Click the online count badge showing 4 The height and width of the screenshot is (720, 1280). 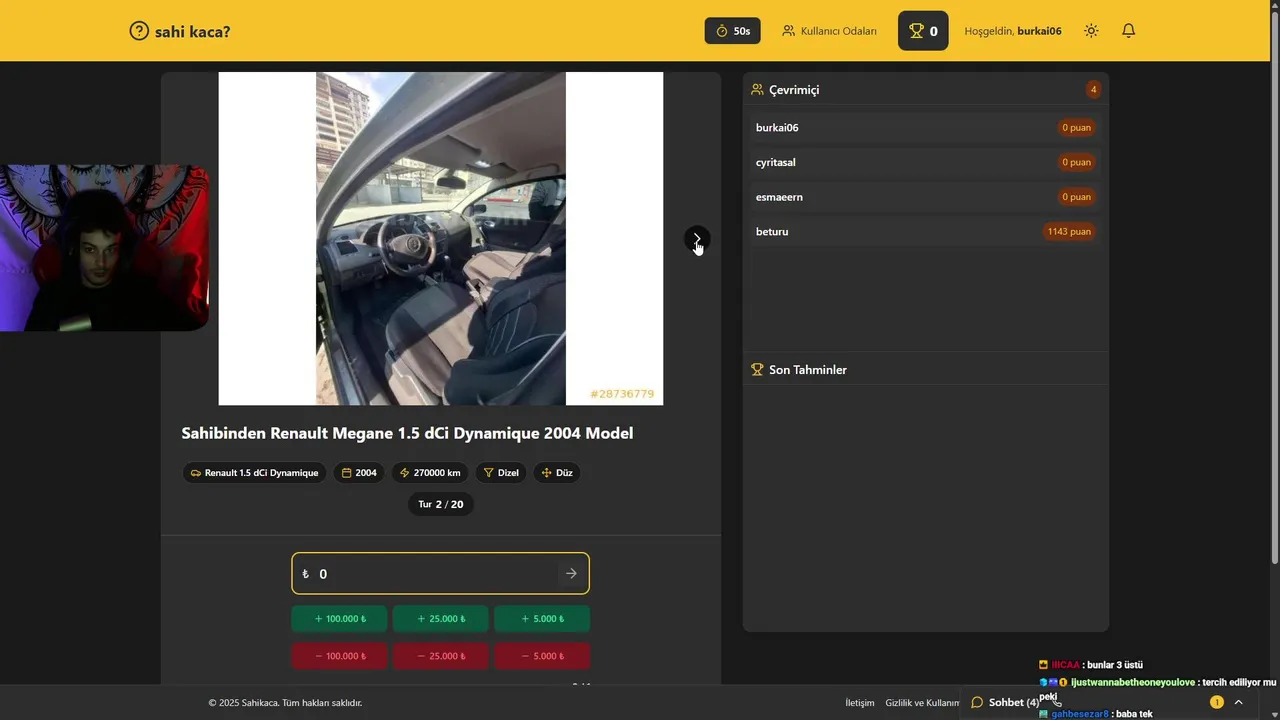point(1093,90)
